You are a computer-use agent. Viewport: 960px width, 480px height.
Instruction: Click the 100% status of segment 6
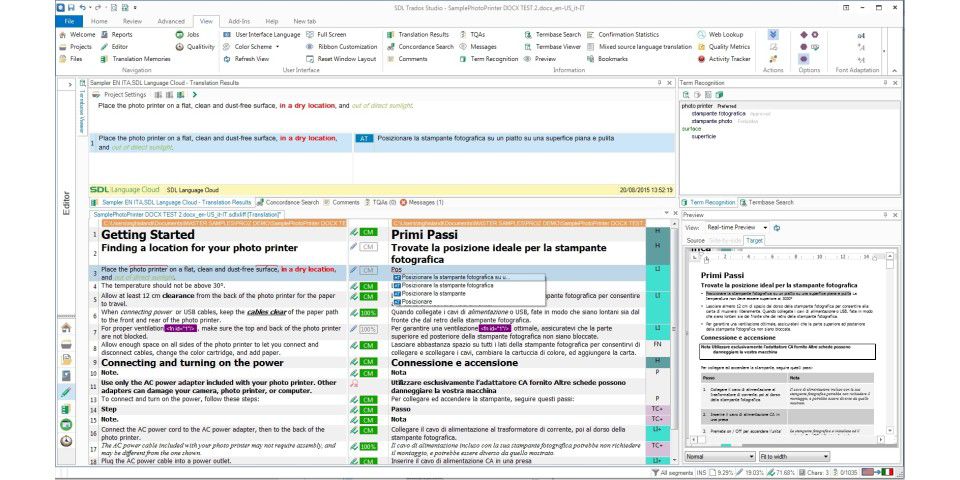pos(368,313)
